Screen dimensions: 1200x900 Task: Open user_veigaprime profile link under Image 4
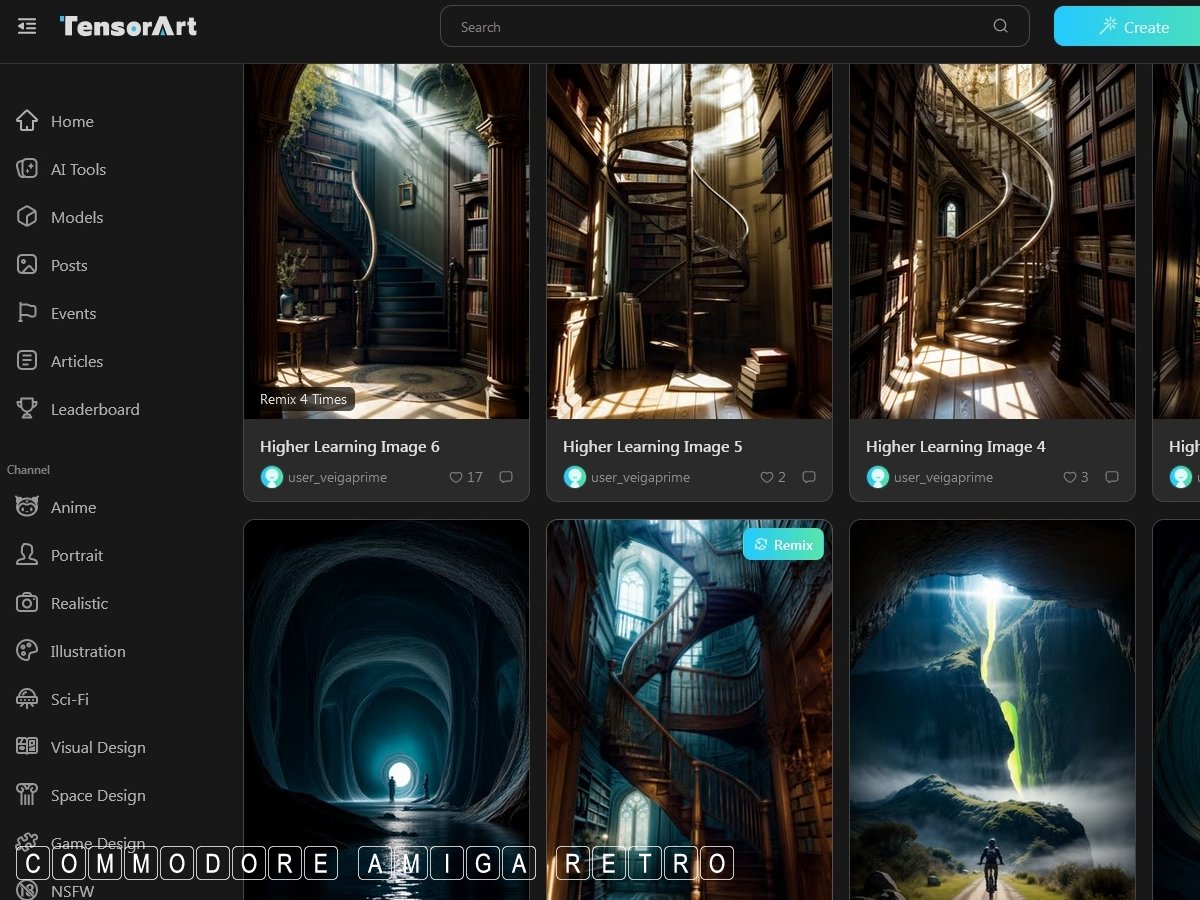point(943,478)
